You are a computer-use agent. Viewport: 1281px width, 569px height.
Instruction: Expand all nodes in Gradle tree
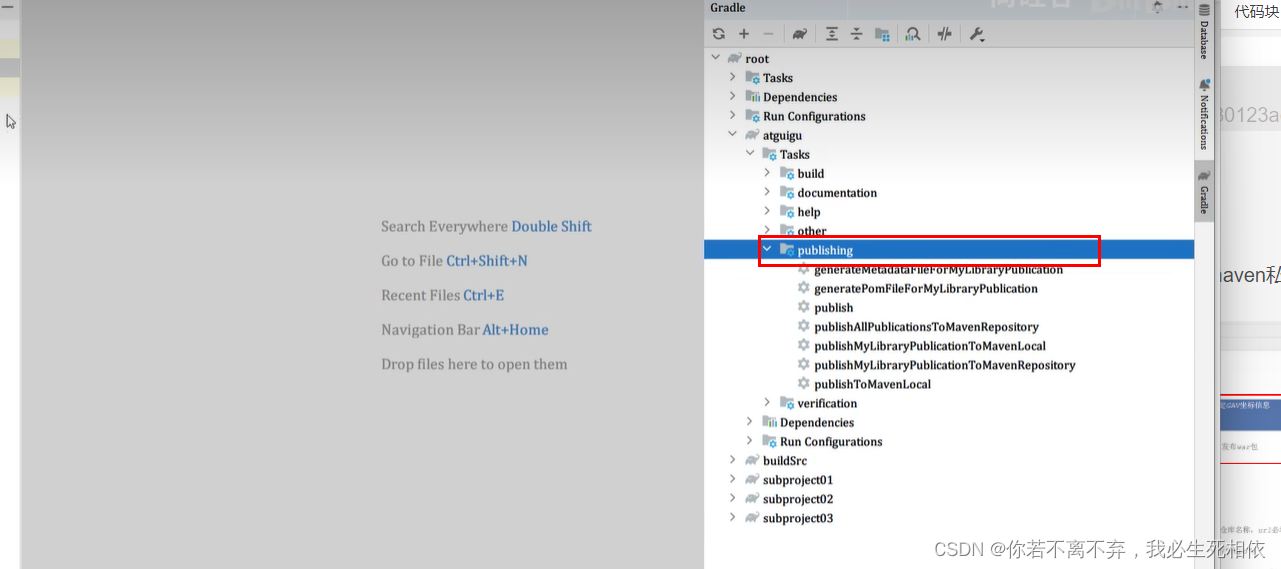(x=832, y=34)
